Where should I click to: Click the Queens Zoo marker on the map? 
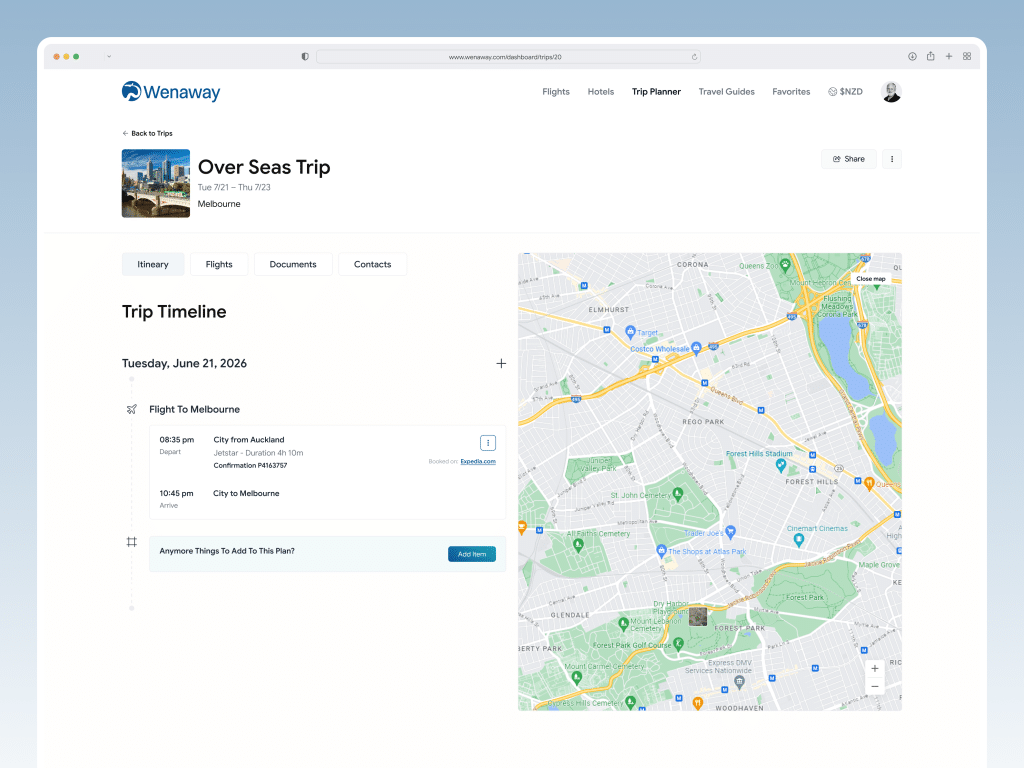click(x=785, y=265)
